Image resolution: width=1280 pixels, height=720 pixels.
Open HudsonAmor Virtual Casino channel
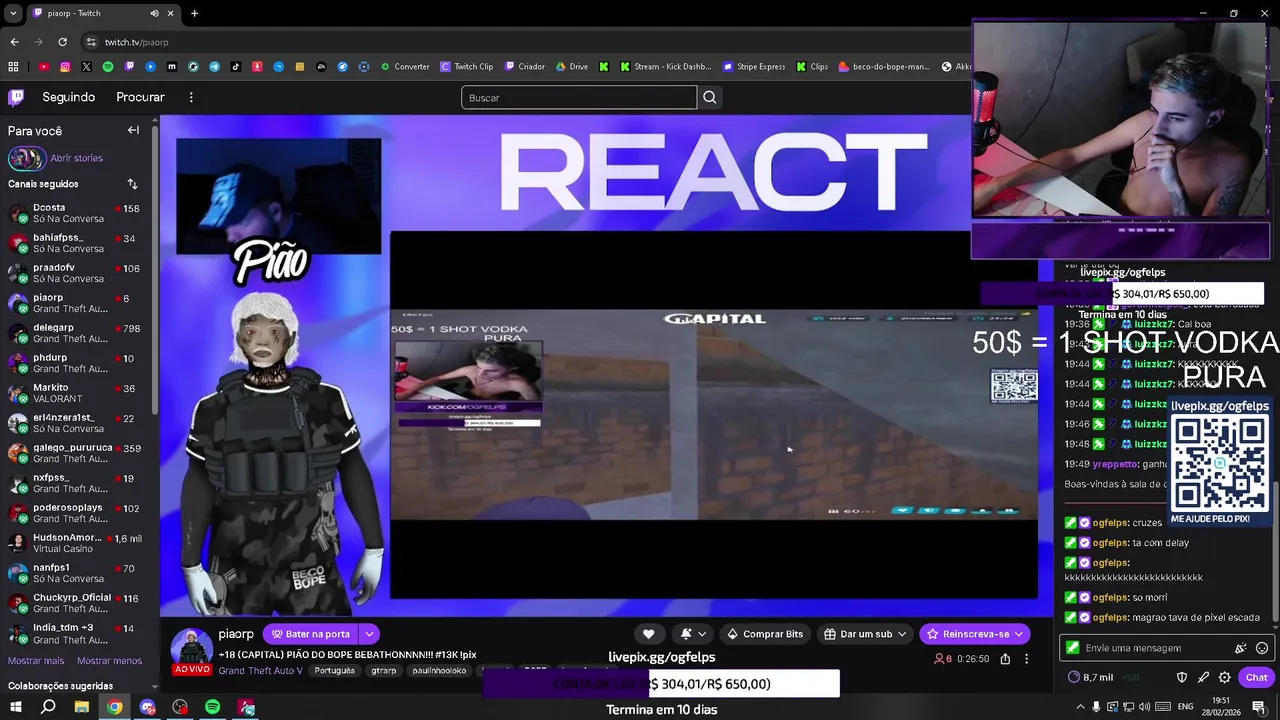pos(78,543)
